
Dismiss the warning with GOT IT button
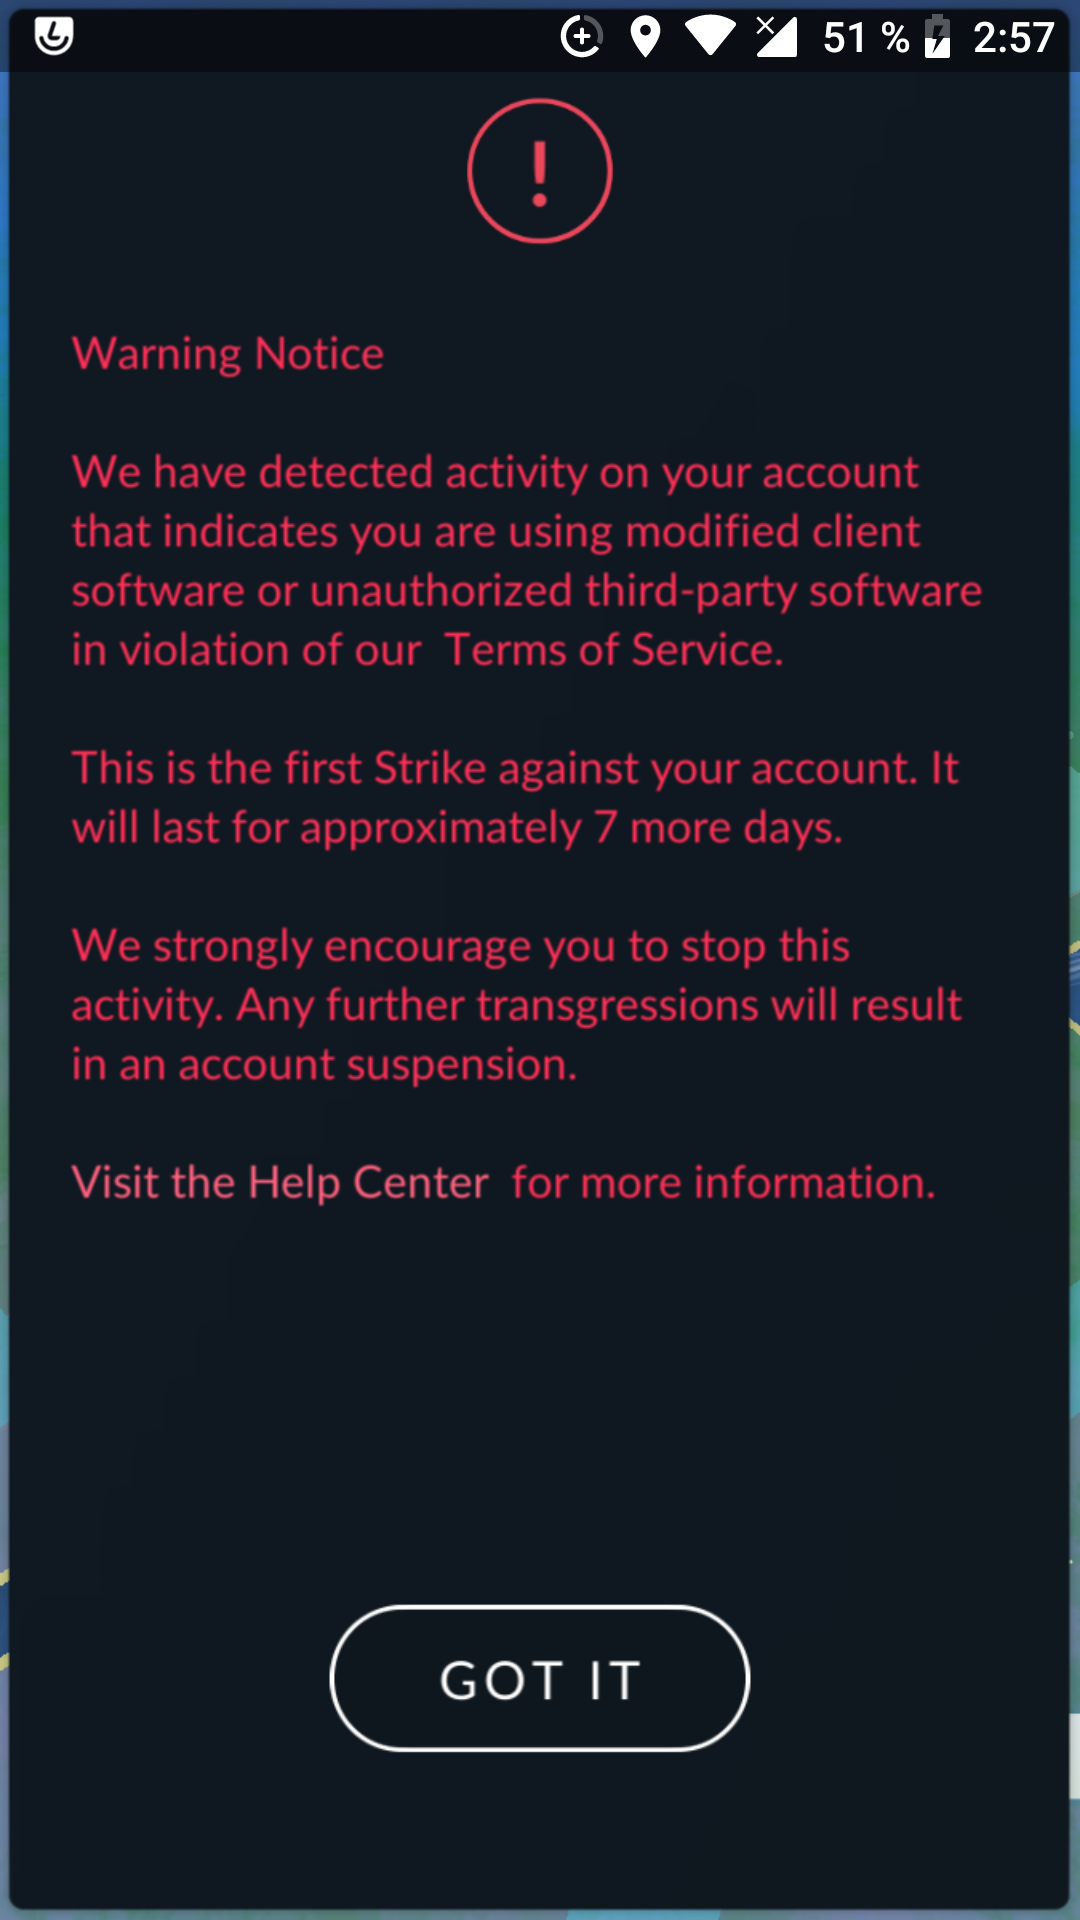[540, 1679]
